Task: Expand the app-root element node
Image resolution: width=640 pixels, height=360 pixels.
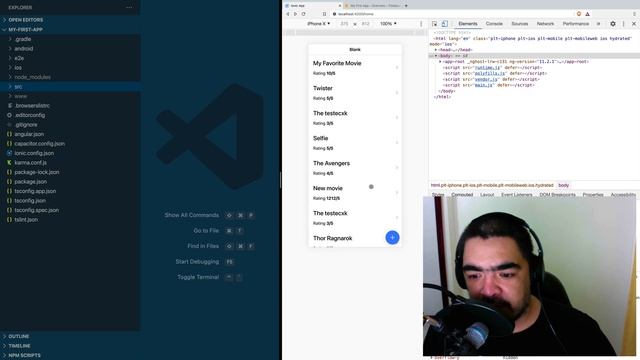Action: coord(440,62)
